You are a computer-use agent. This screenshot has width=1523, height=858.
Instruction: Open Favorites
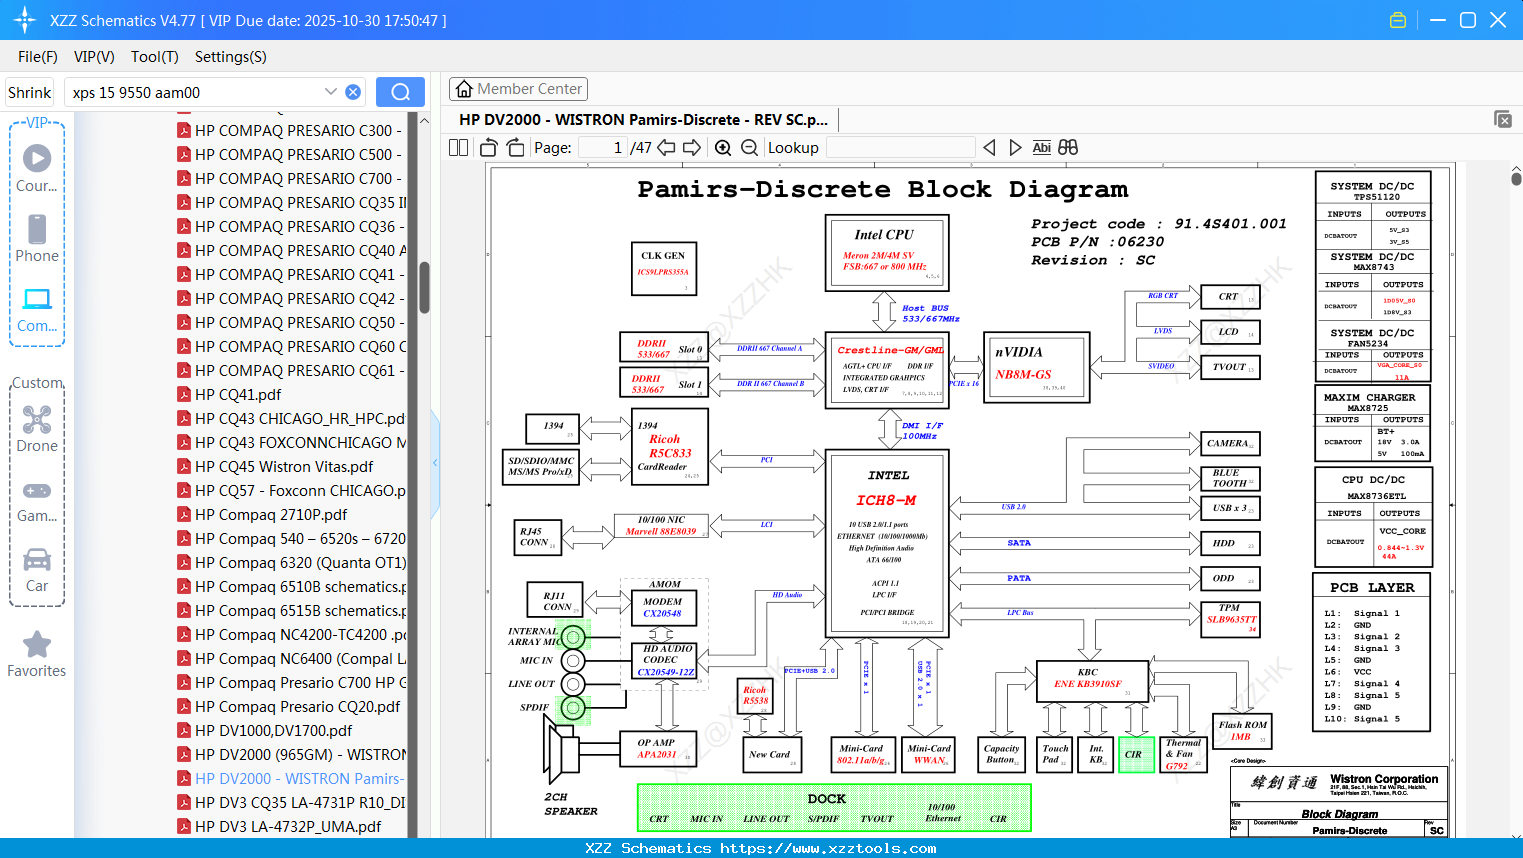(x=37, y=654)
